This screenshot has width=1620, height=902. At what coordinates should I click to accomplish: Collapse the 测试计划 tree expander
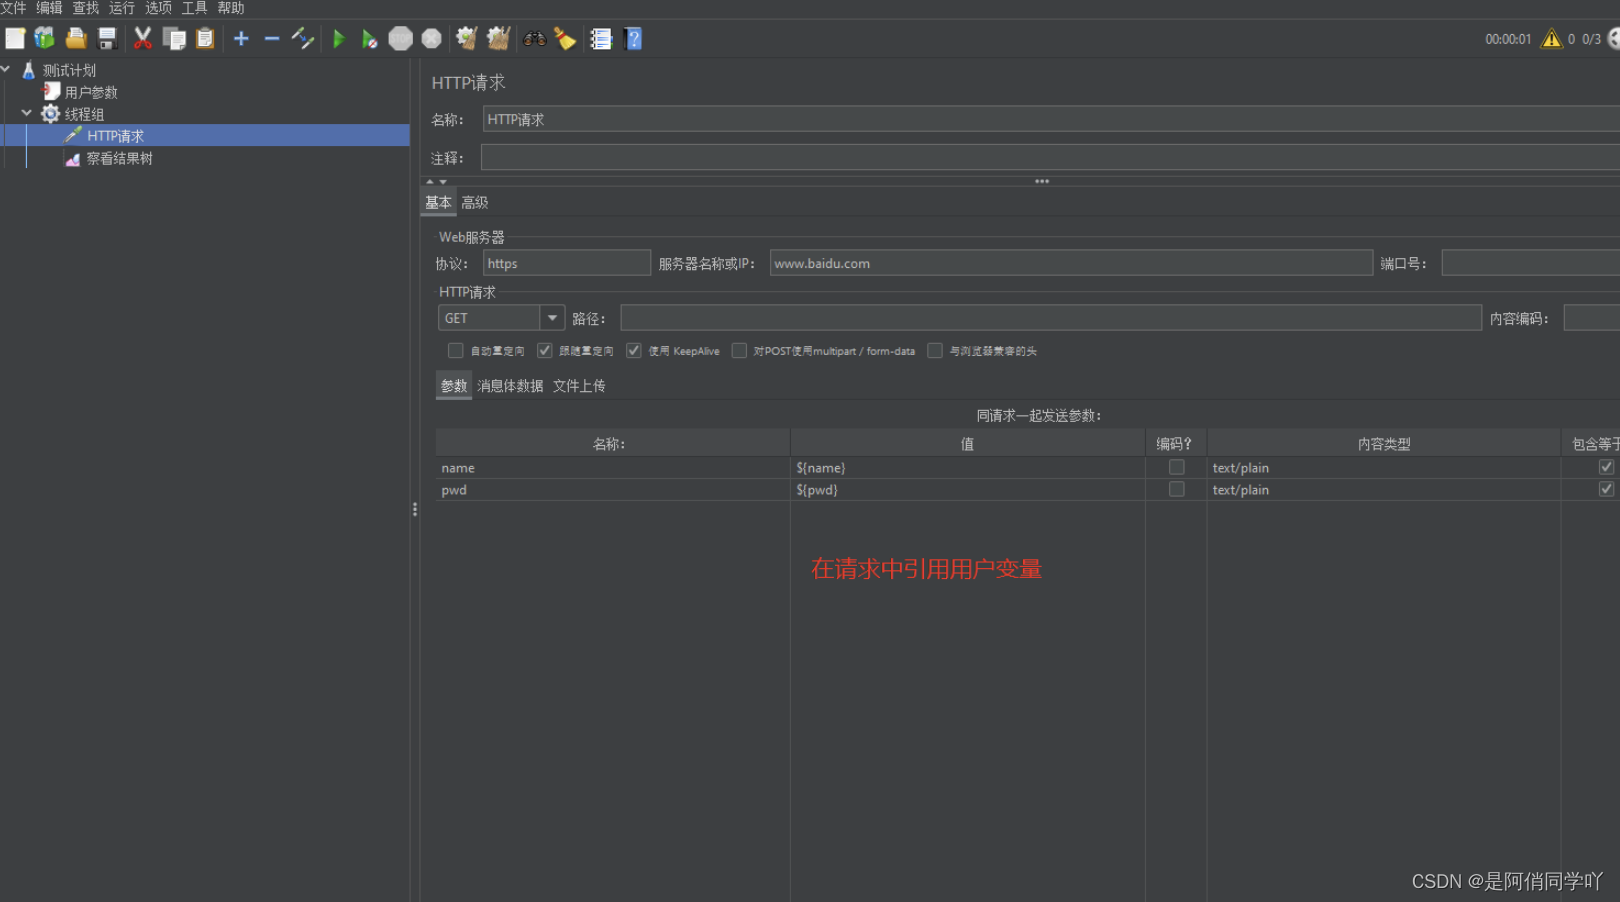(x=6, y=69)
